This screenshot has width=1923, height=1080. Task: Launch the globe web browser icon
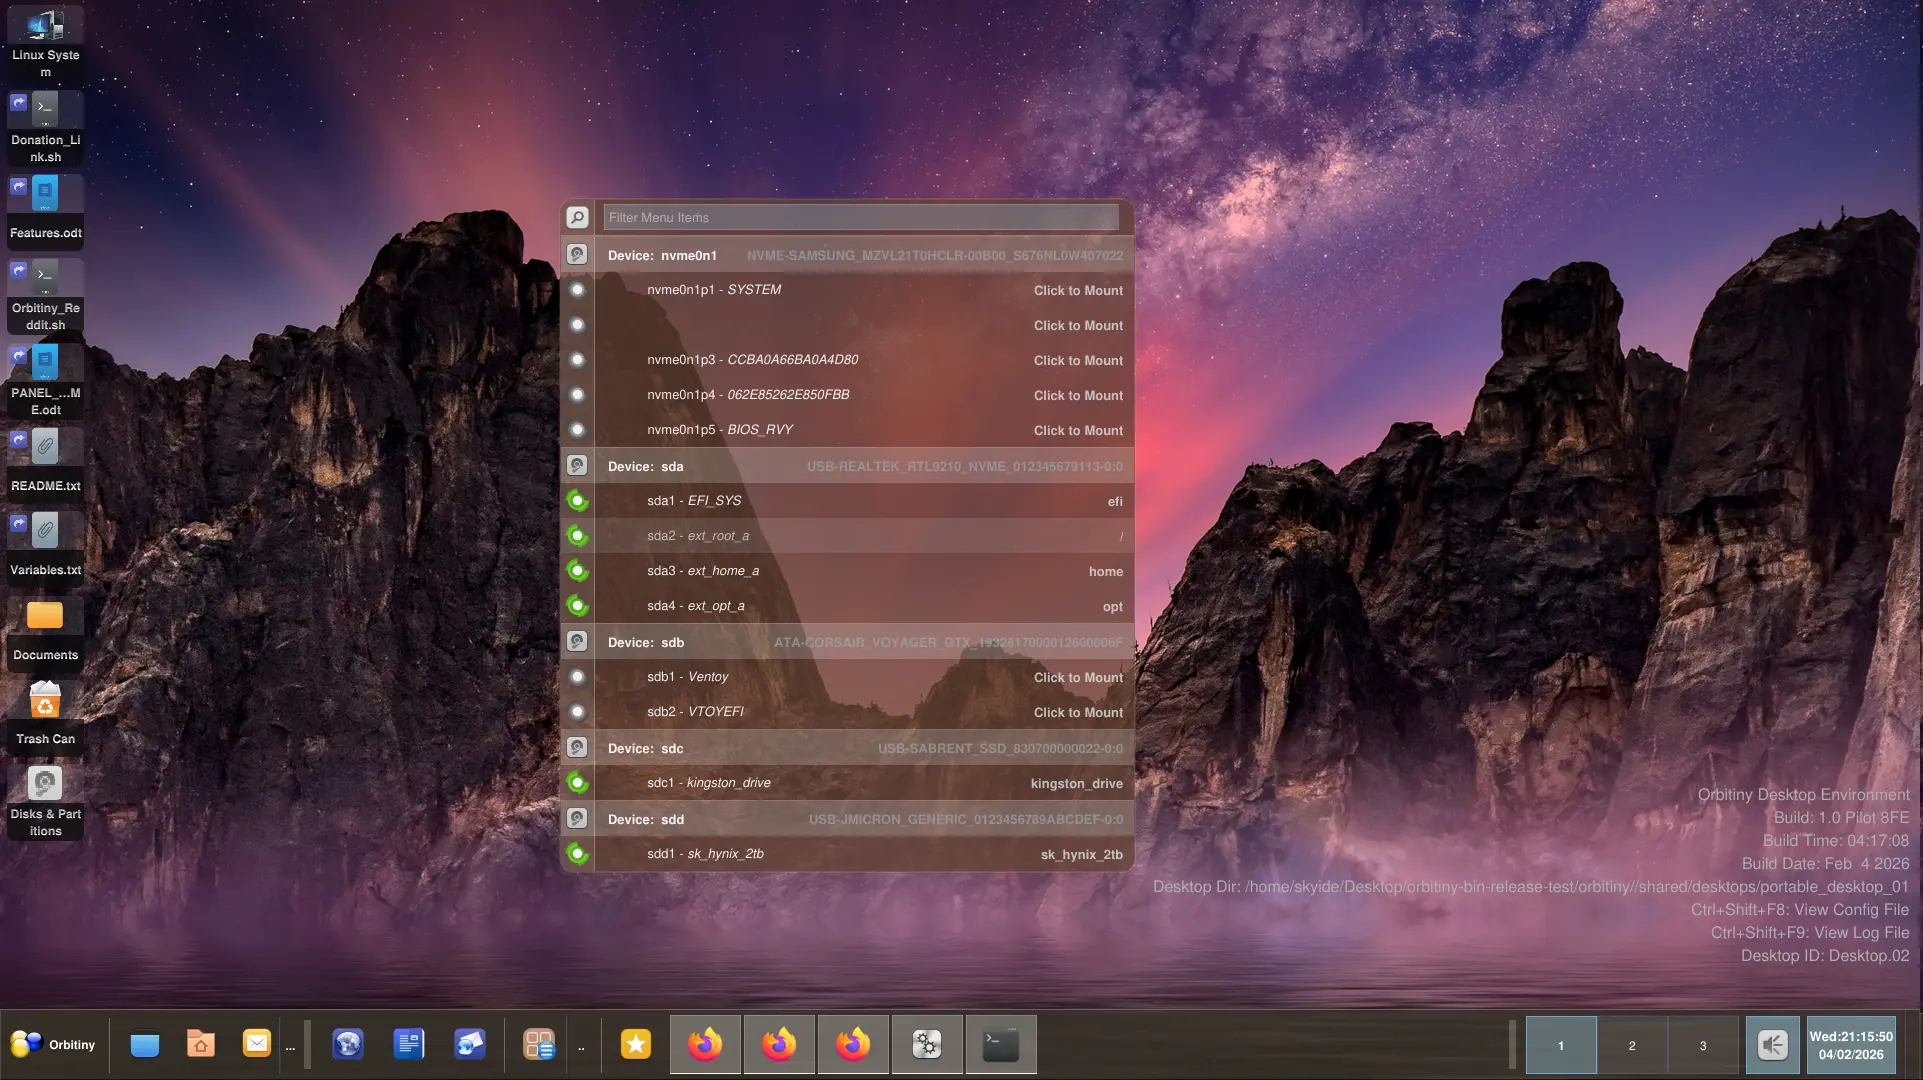click(348, 1044)
